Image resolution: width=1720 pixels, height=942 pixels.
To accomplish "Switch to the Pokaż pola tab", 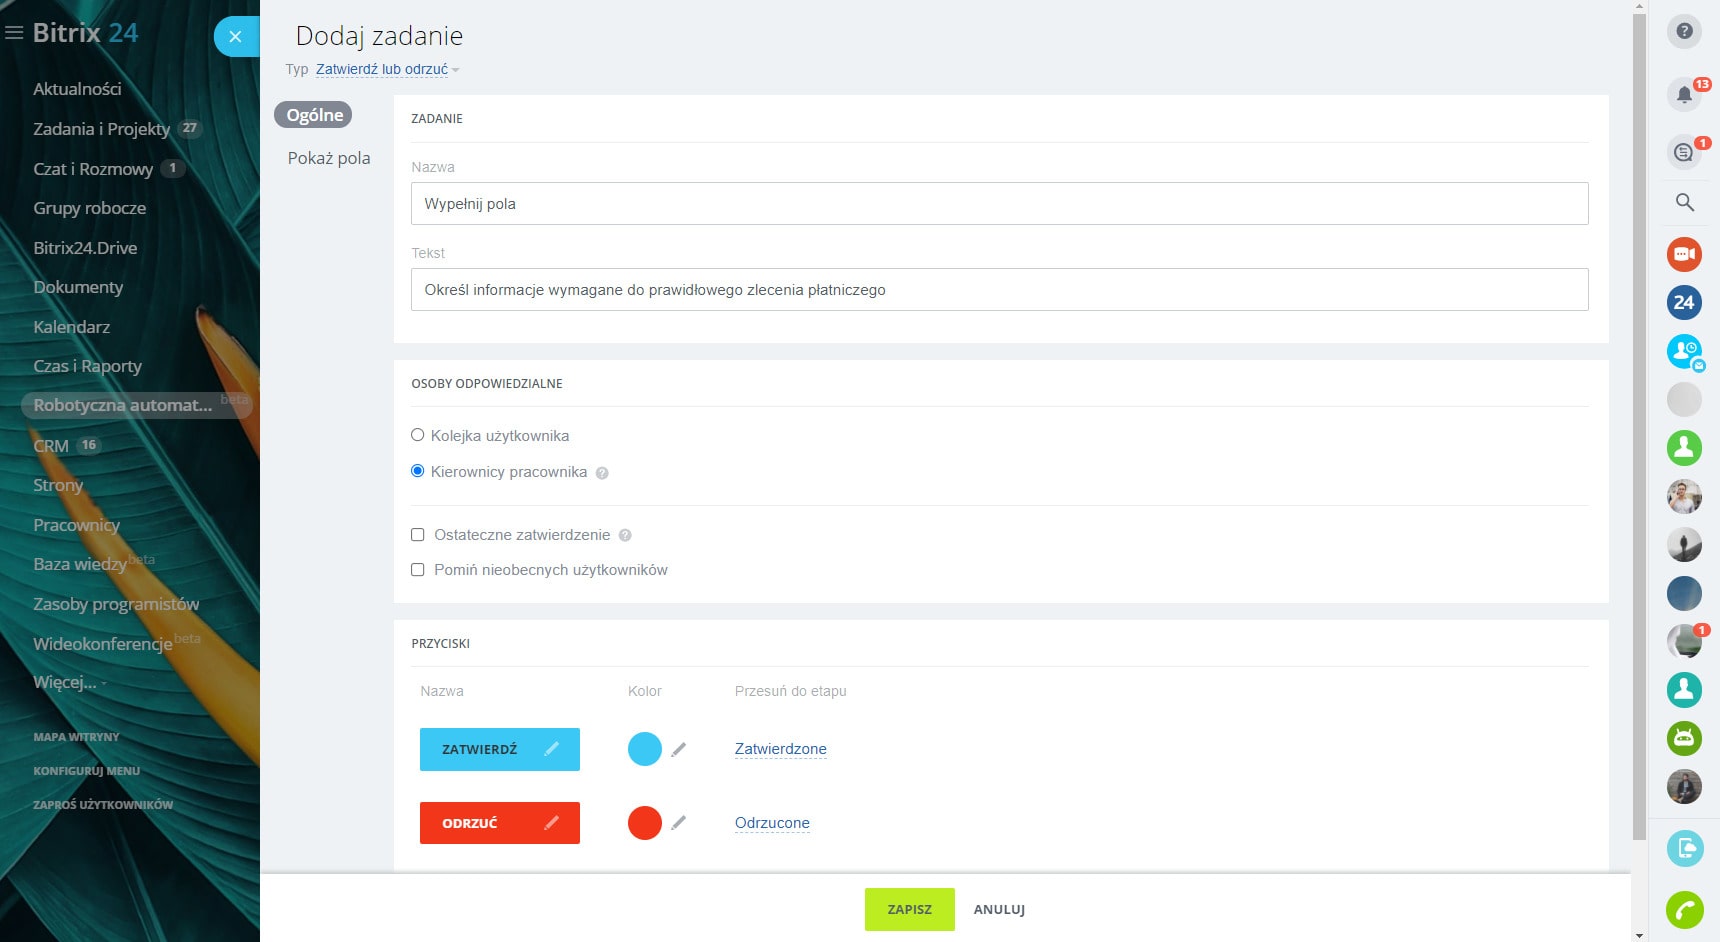I will (328, 158).
